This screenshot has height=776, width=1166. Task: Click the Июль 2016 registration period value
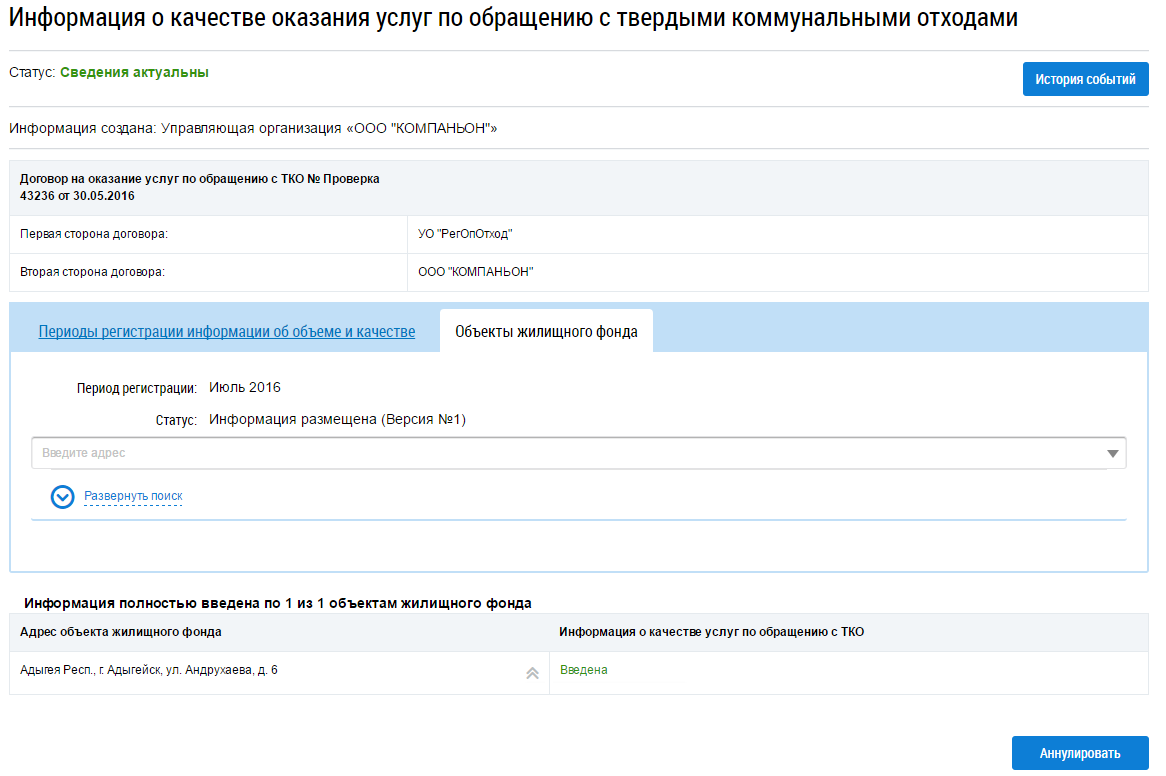(245, 388)
